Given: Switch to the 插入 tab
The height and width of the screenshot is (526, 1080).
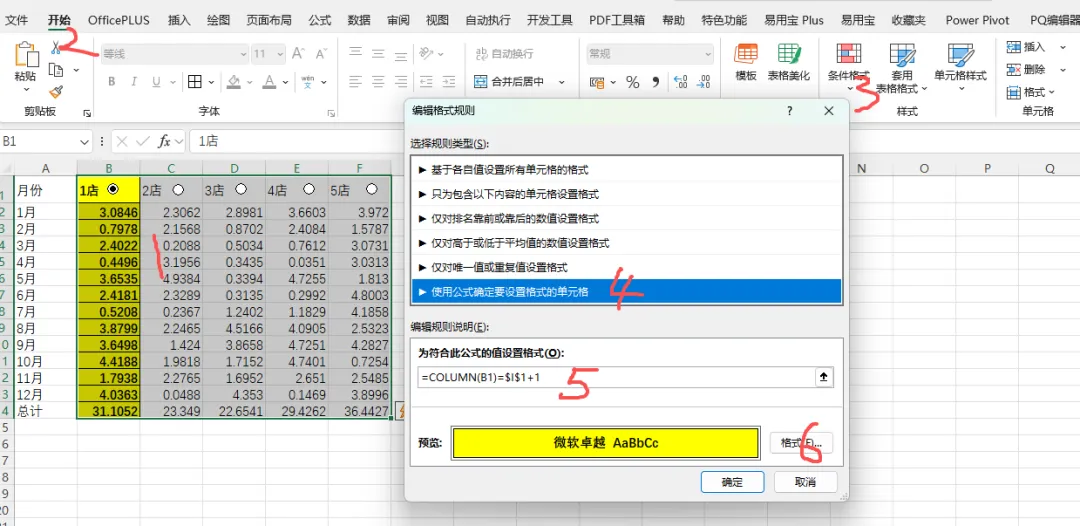Looking at the screenshot, I should point(179,20).
